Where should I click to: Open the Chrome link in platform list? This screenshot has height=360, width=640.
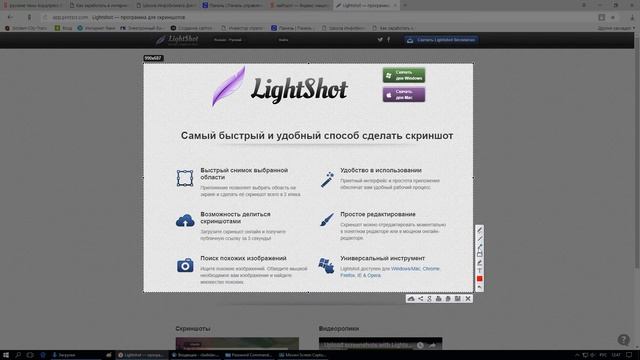(431, 269)
